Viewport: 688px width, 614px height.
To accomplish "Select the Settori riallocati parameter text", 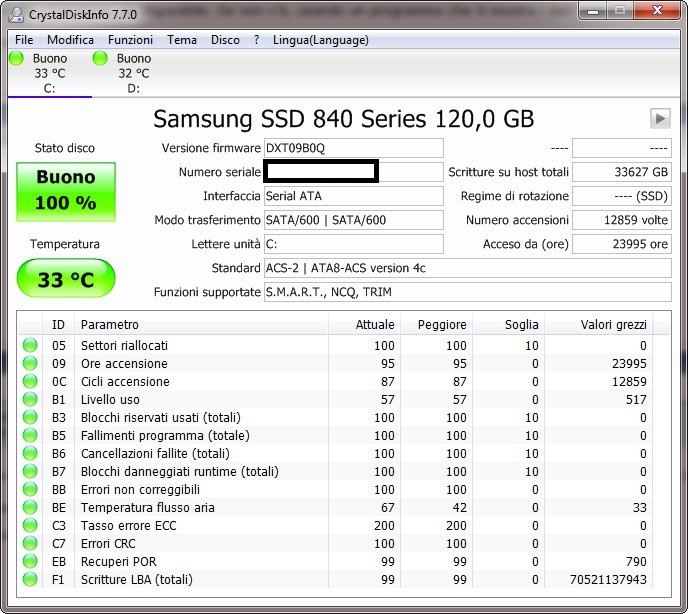I will (x=124, y=345).
